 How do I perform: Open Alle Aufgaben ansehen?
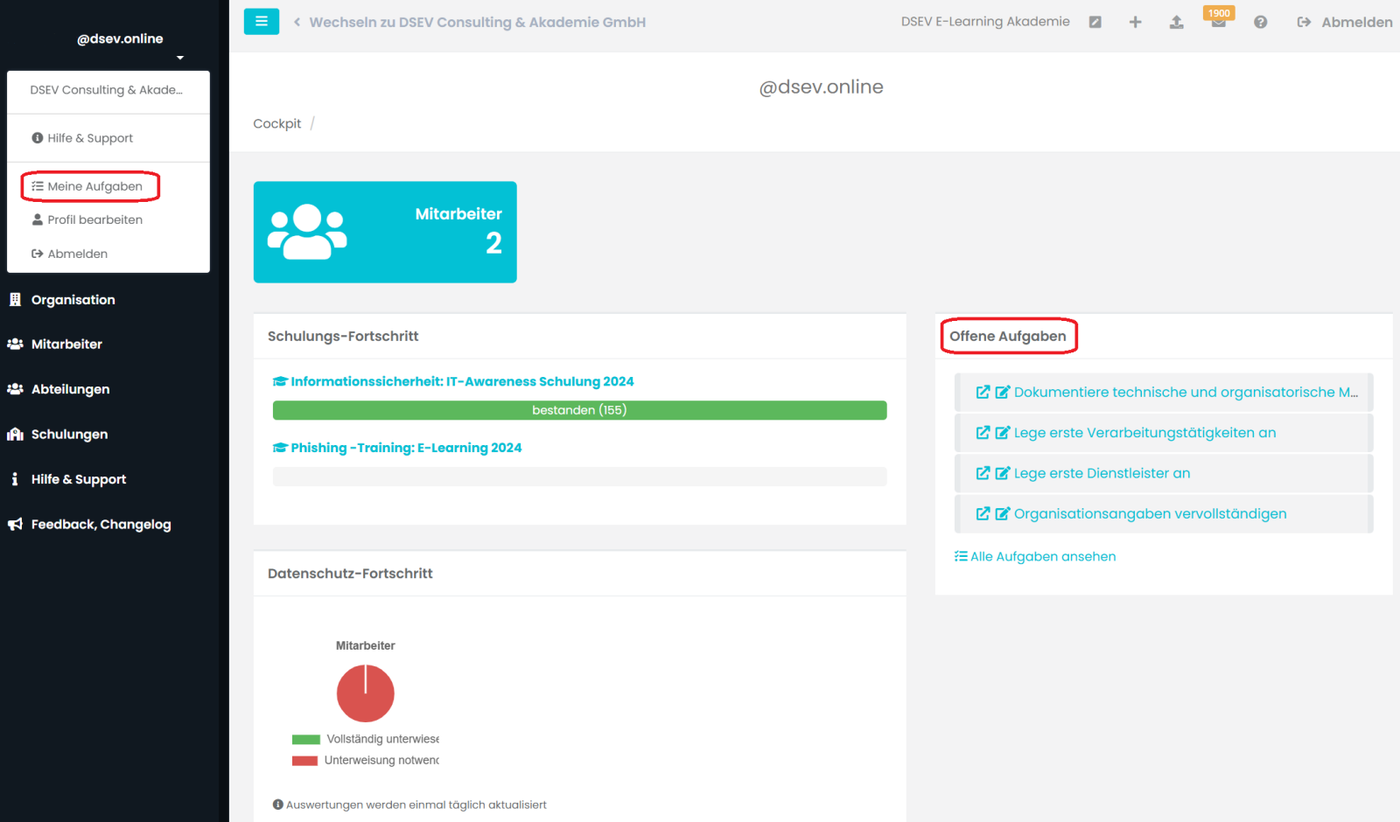(1035, 557)
